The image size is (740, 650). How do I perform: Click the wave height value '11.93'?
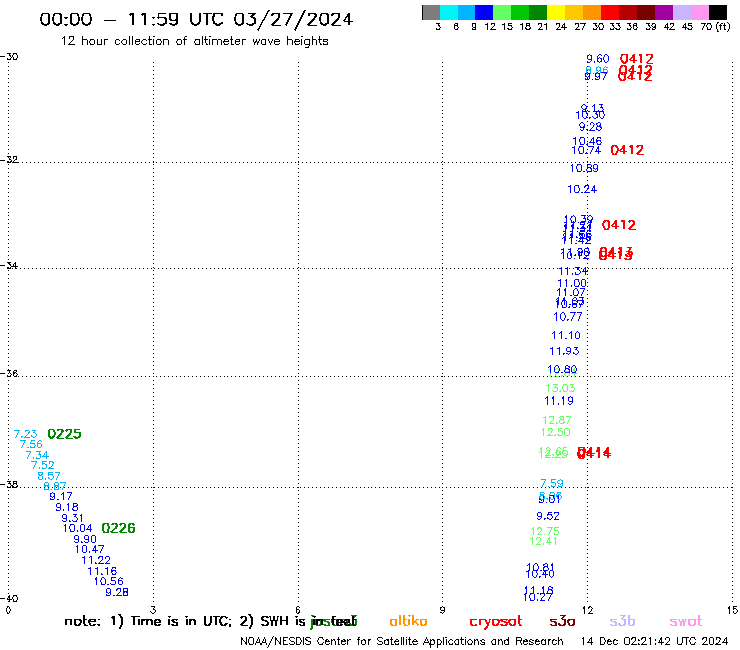click(564, 351)
